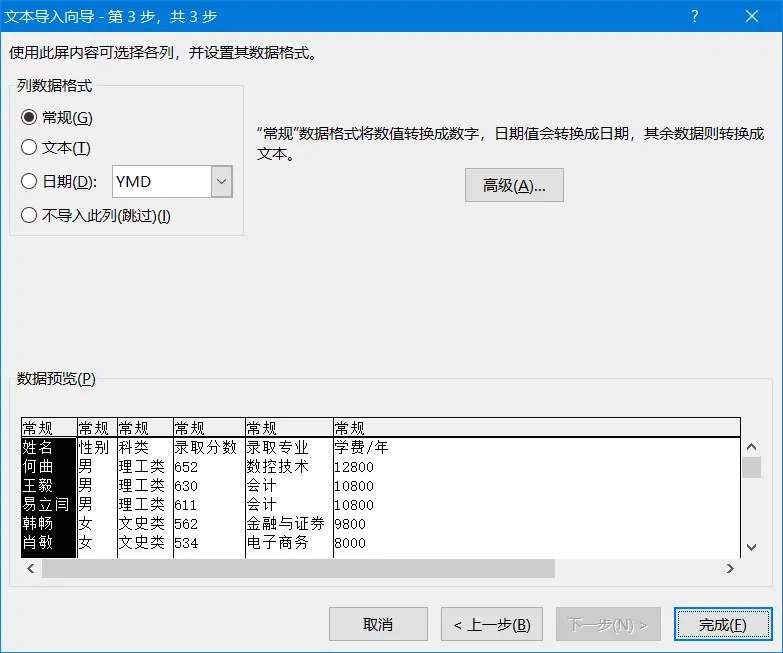Click preview scroll up arrow

click(751, 446)
